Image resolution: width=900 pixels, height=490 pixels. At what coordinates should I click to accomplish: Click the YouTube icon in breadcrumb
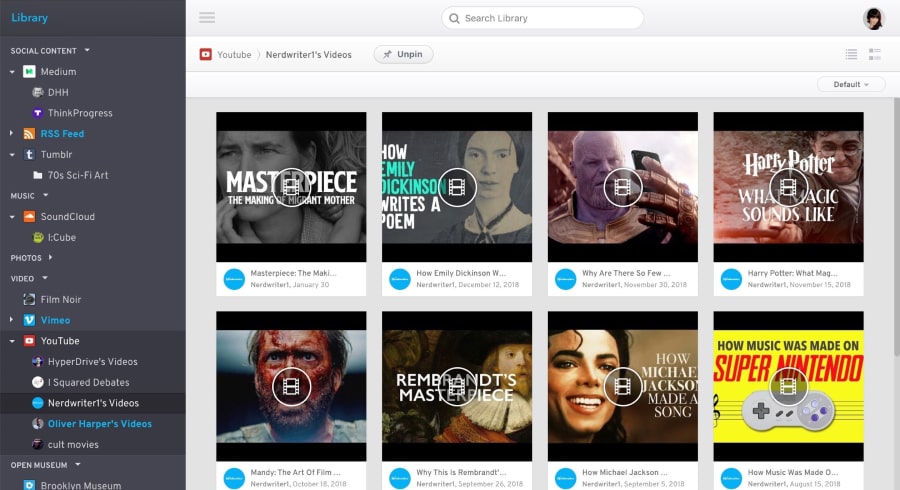(205, 55)
